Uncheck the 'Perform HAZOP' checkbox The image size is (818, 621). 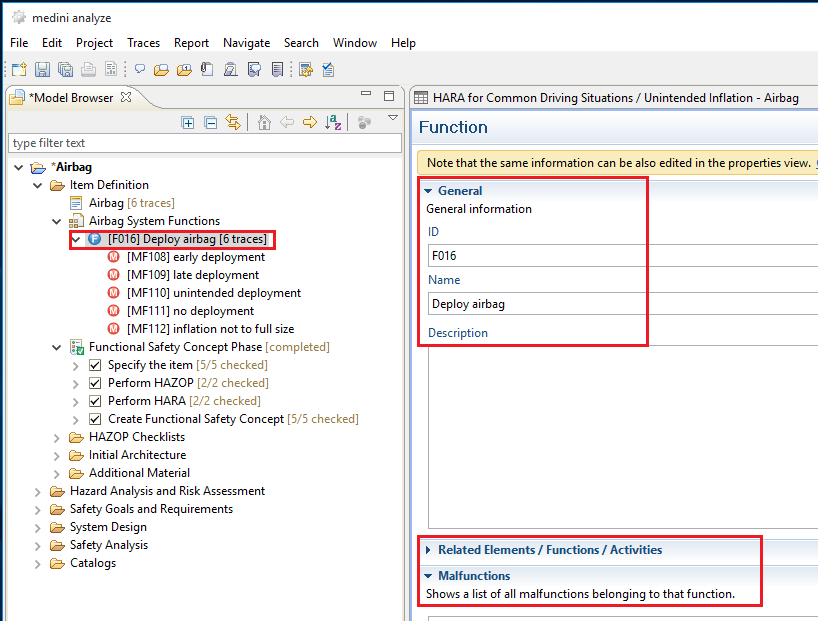point(96,383)
